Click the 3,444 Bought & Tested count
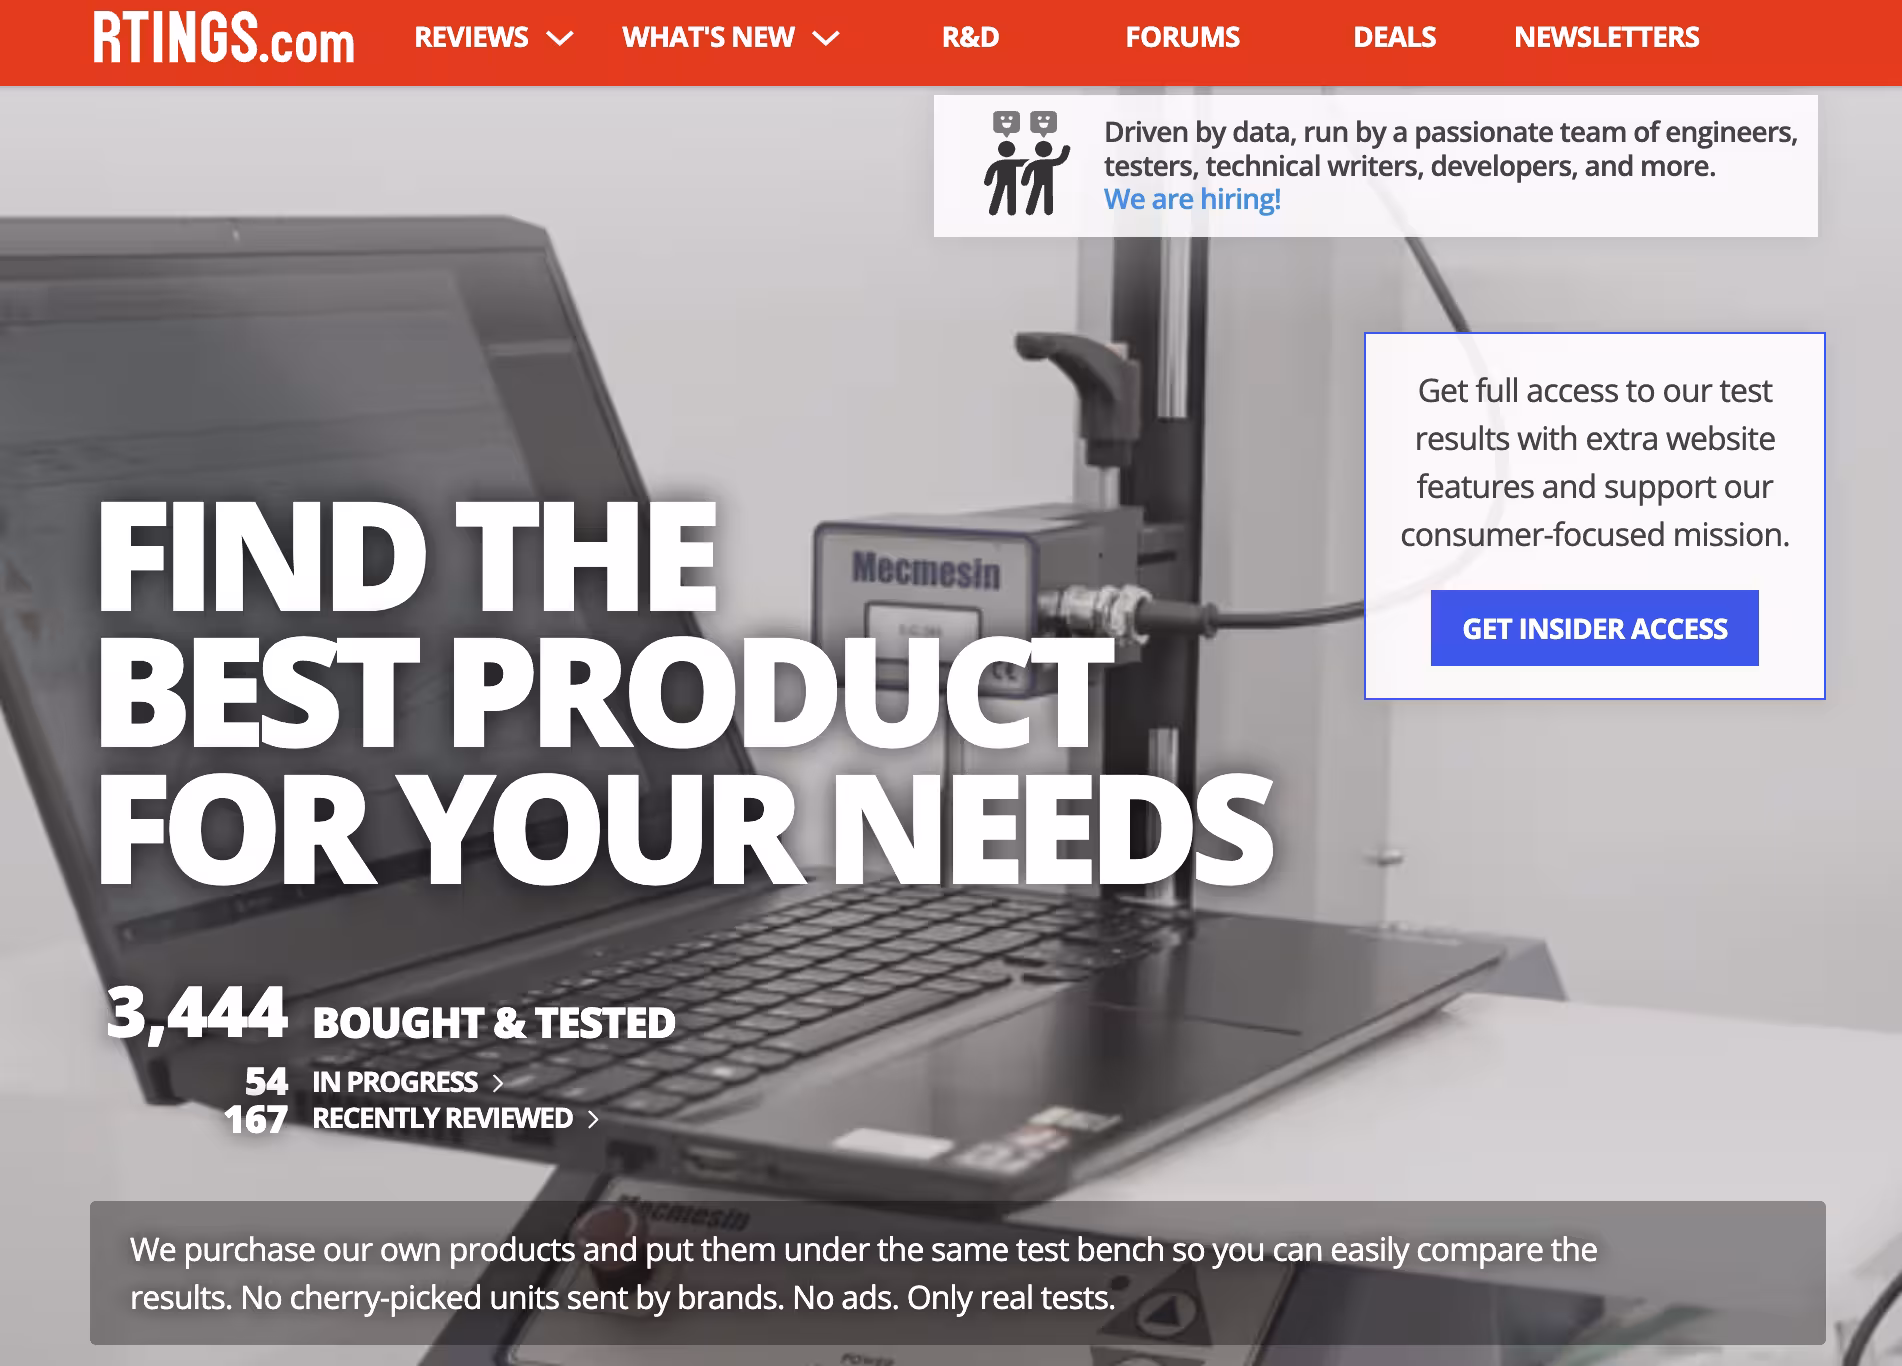 click(391, 1014)
